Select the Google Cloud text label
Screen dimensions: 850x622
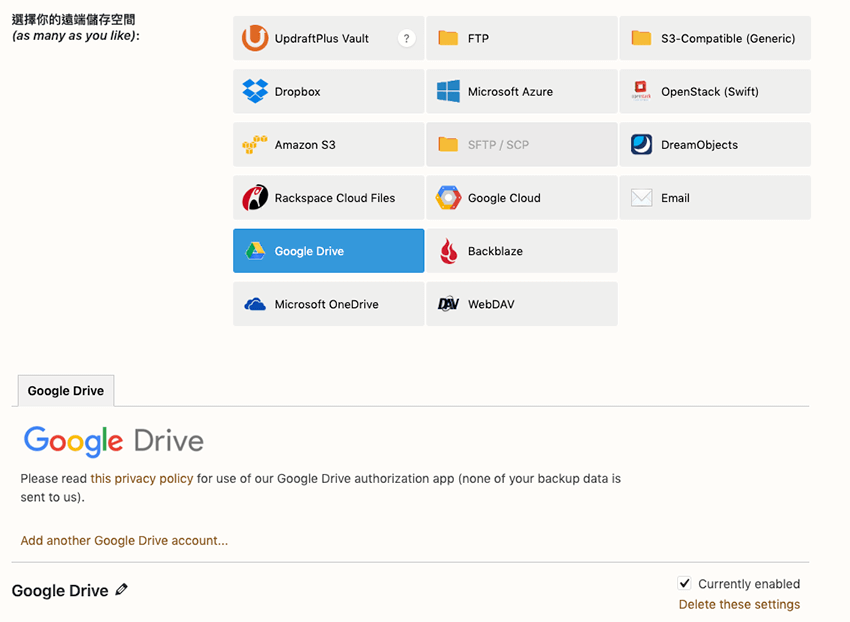tap(504, 198)
